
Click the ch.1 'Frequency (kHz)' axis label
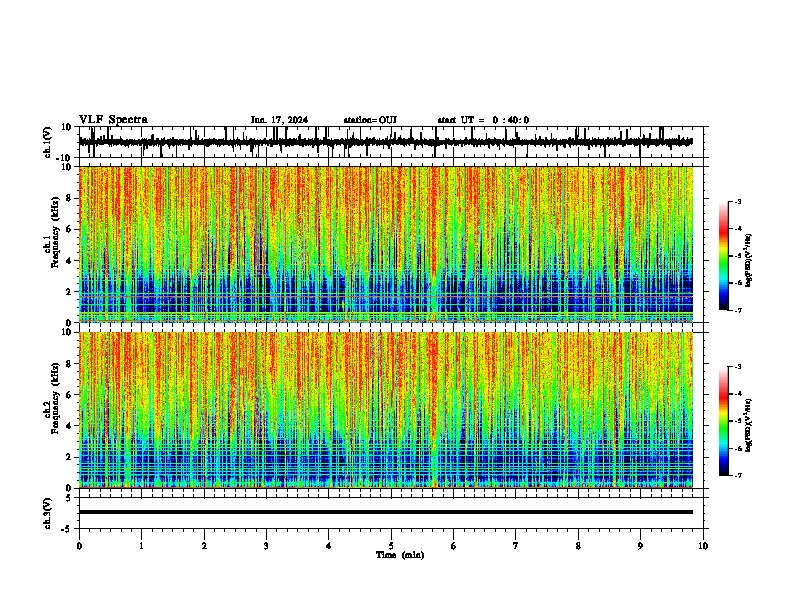[x=55, y=233]
